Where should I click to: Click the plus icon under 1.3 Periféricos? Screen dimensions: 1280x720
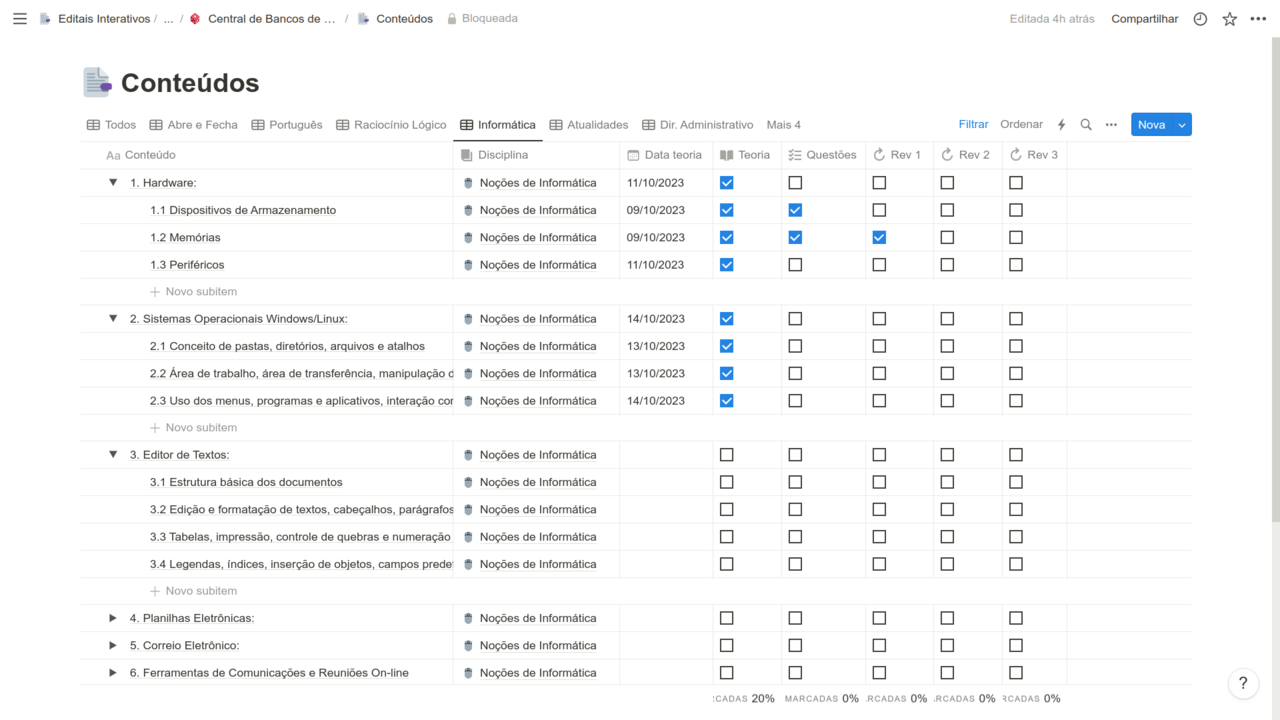click(155, 292)
